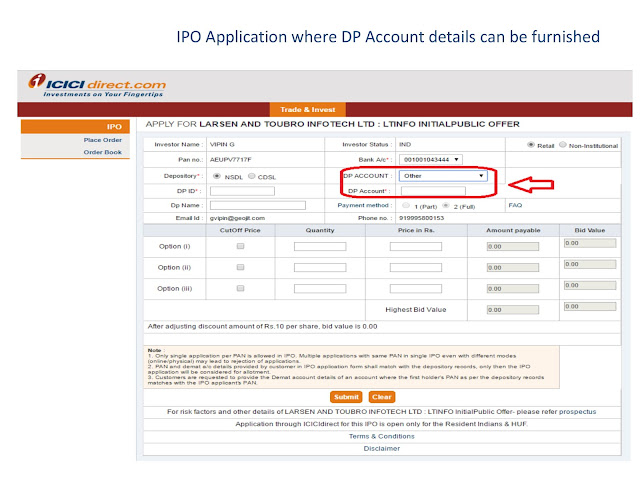Click phone number 919995800153
This screenshot has height=480, width=640.
(422, 218)
